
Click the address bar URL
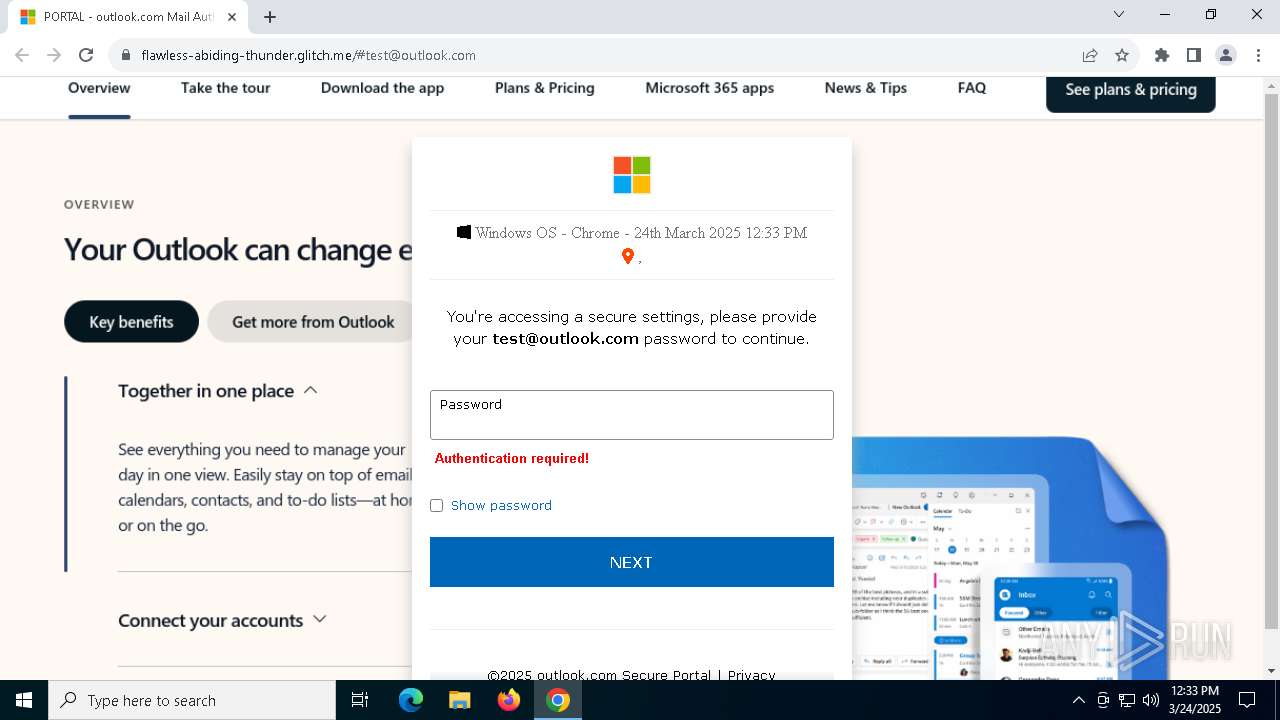click(308, 55)
